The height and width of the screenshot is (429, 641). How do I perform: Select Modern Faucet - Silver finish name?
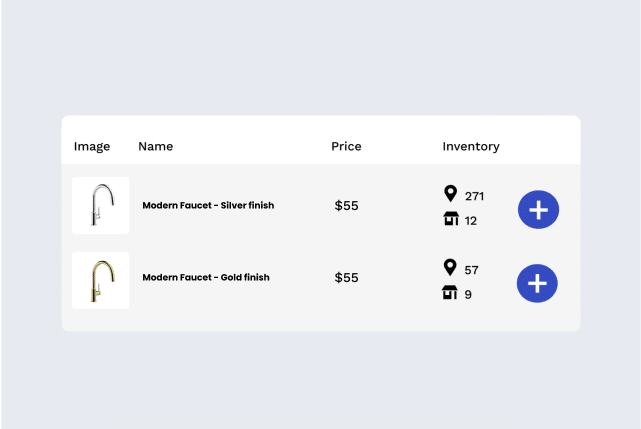point(208,205)
